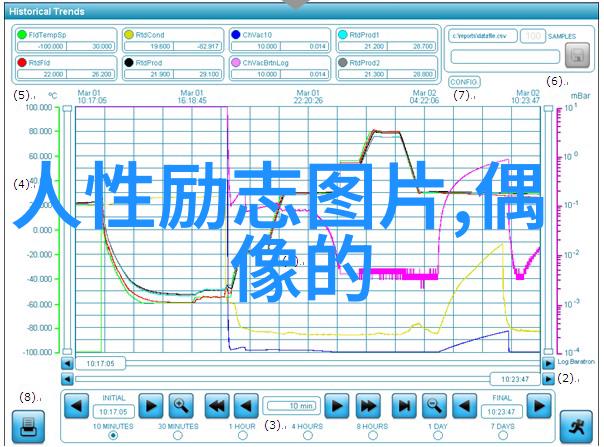Click the zoom in magnifier button
The height and width of the screenshot is (447, 604).
pos(181,406)
